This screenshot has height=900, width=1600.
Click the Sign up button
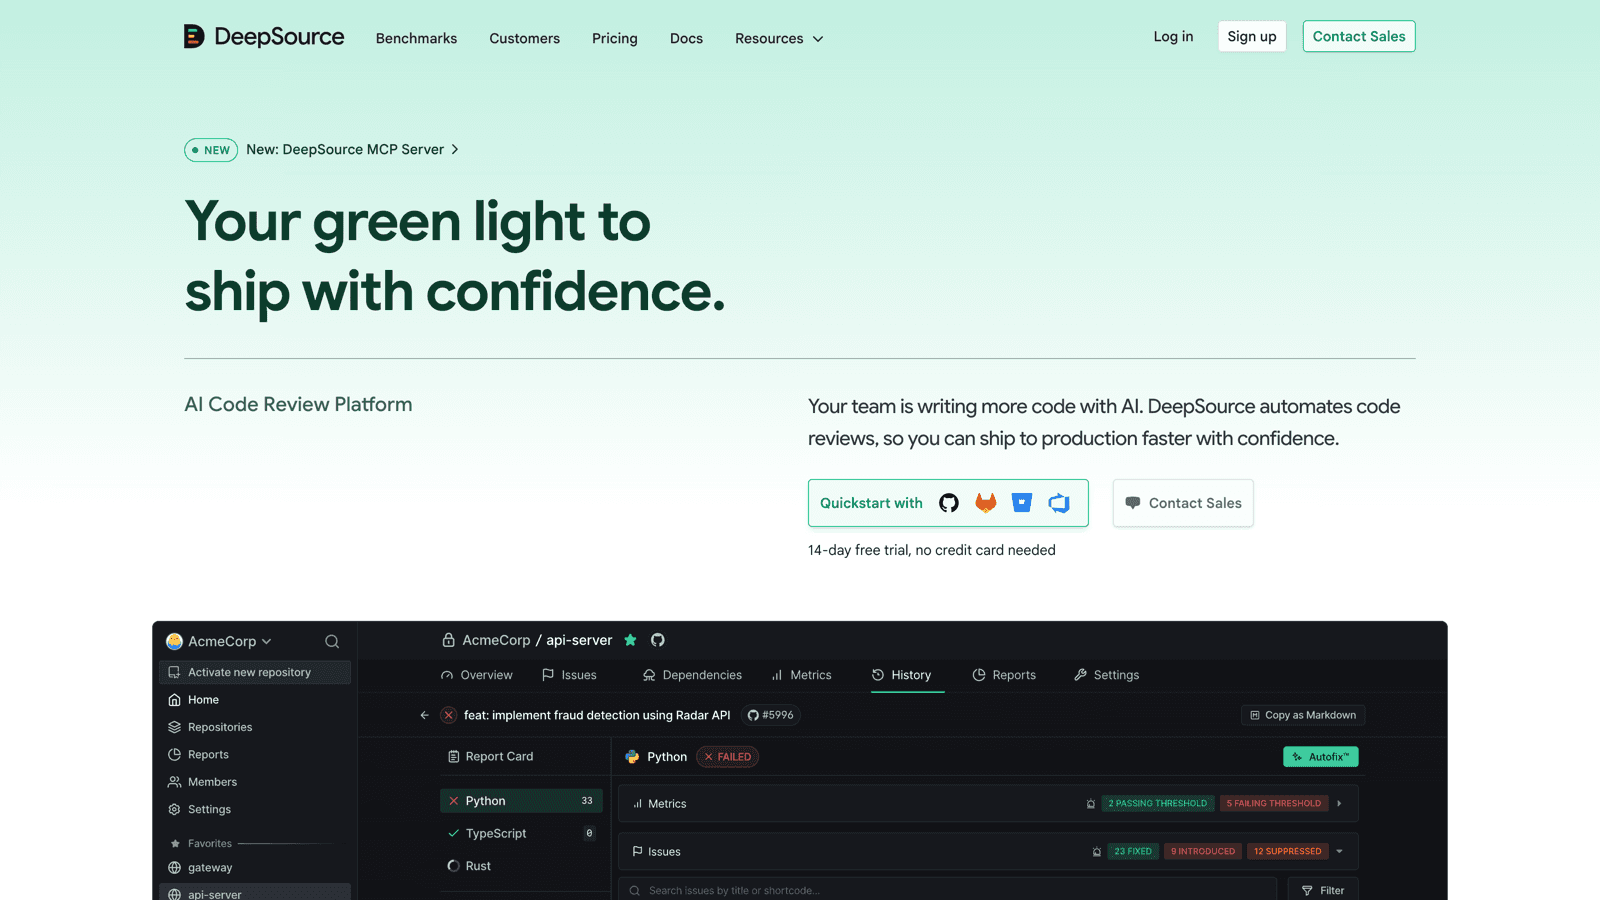pyautogui.click(x=1252, y=36)
